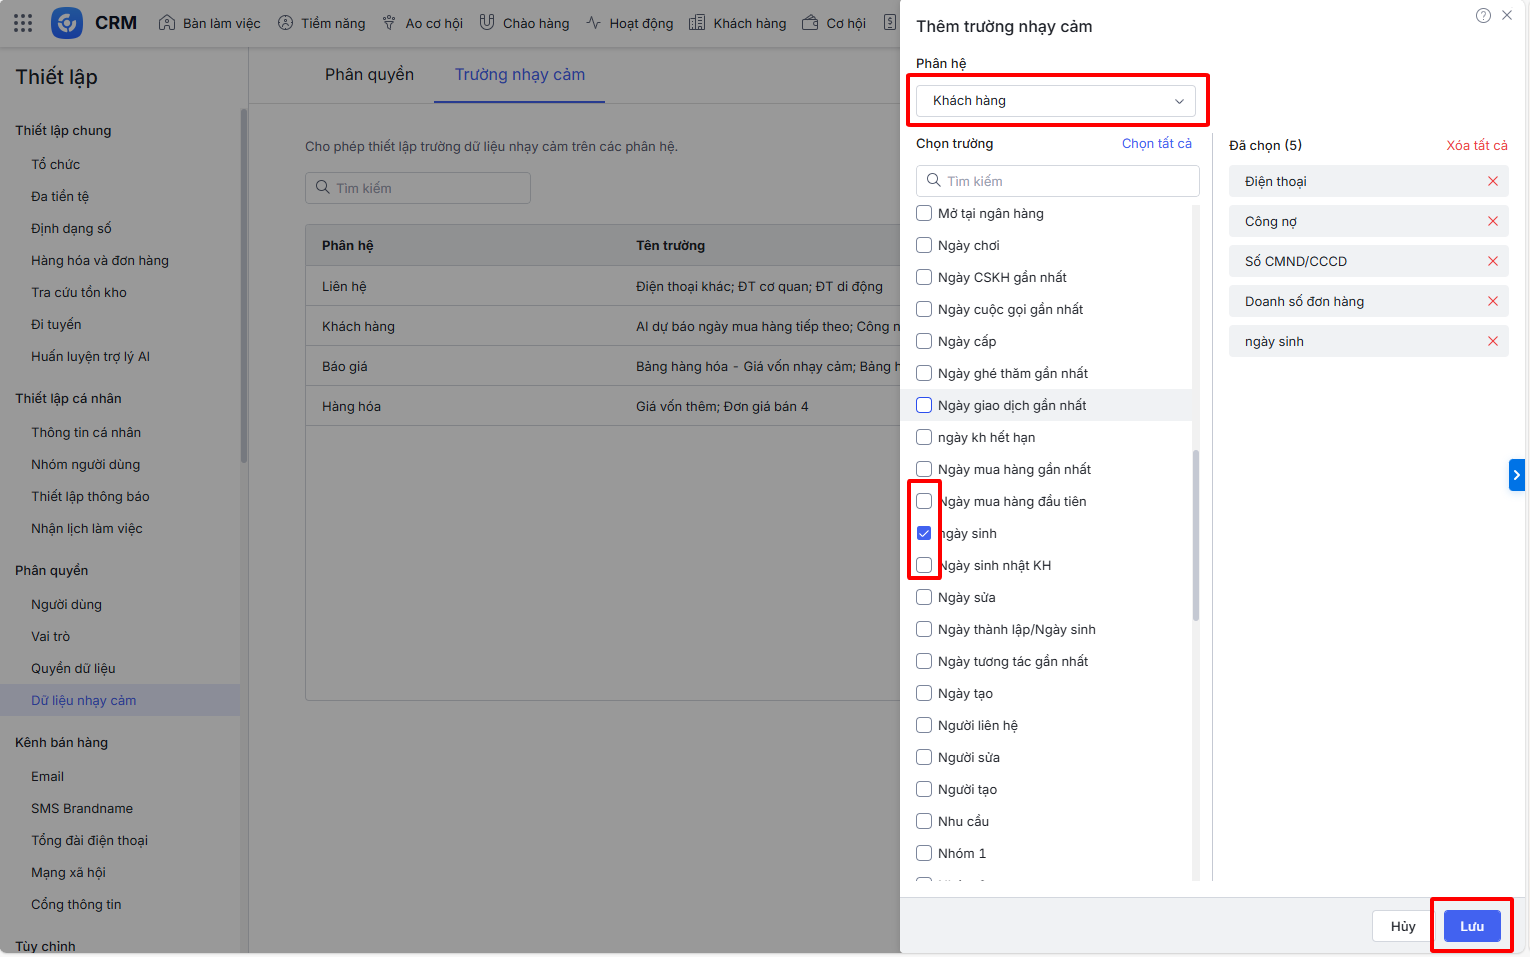Open Khách hàng in top menu
Screen dimensions: 1530x957
pyautogui.click(x=738, y=23)
